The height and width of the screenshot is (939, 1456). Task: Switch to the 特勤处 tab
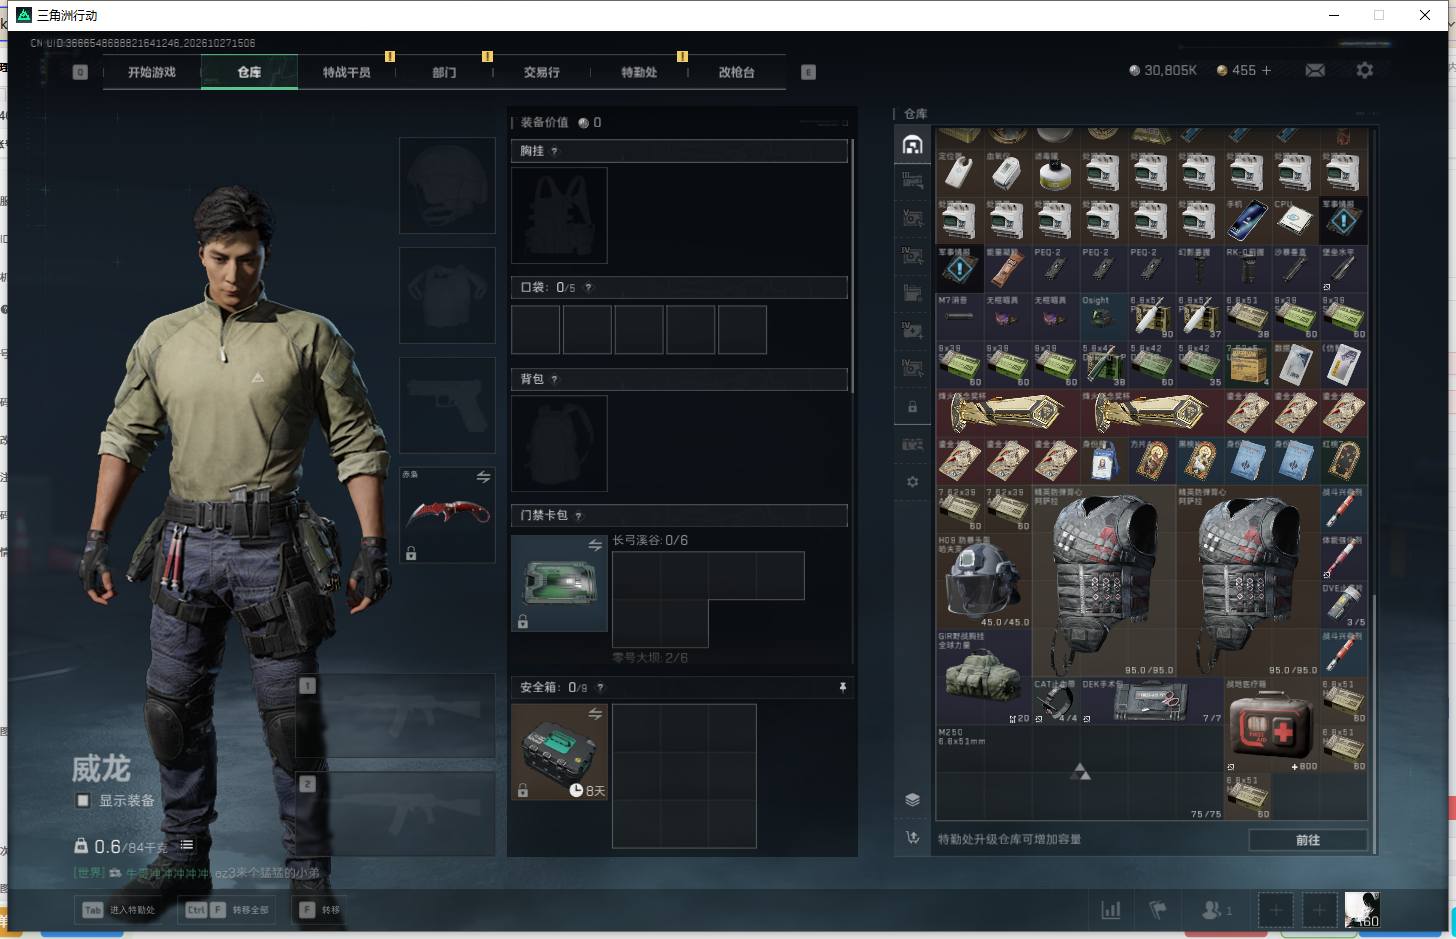639,72
